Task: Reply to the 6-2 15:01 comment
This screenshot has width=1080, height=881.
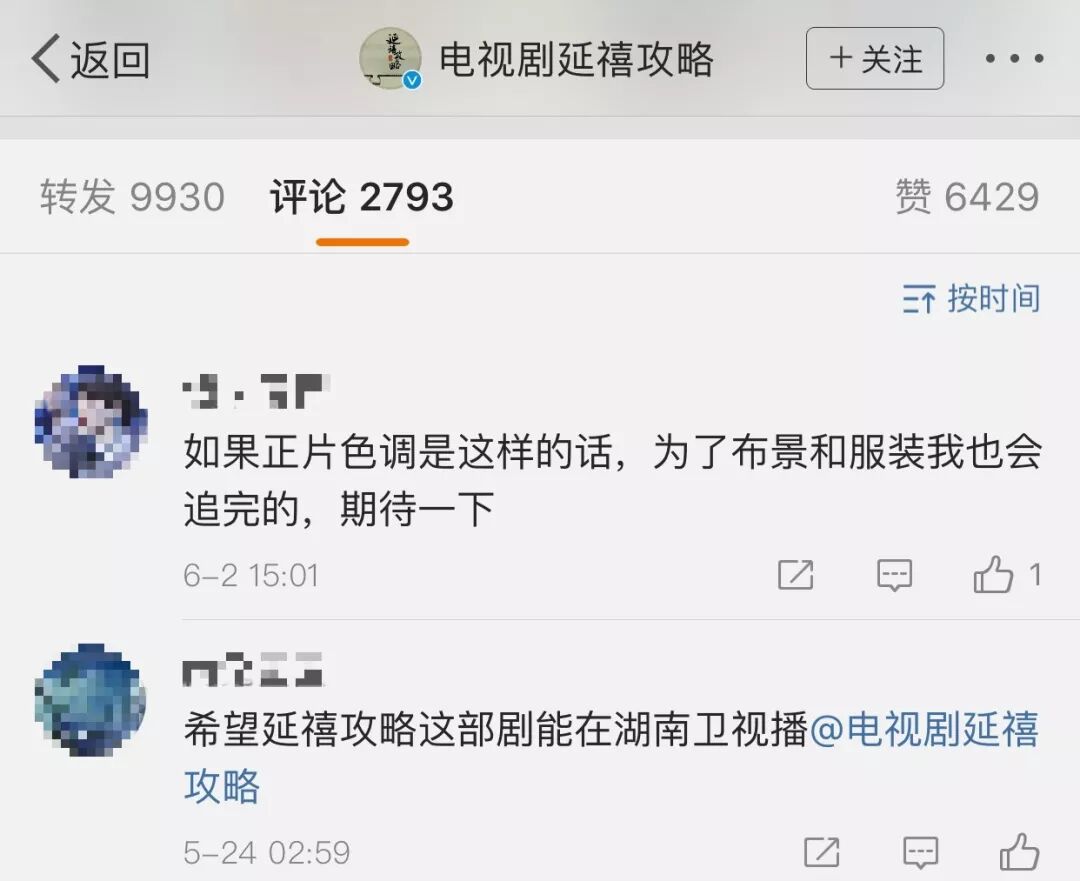Action: pyautogui.click(x=894, y=574)
